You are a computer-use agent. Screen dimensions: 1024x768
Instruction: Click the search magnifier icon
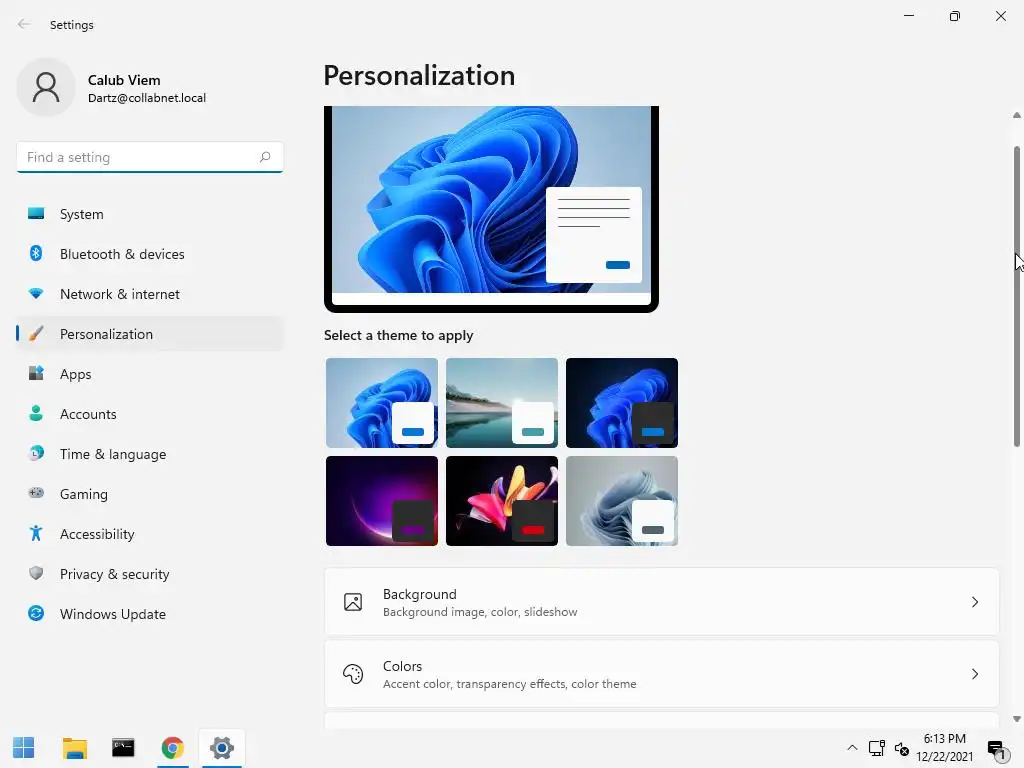[x=264, y=157]
